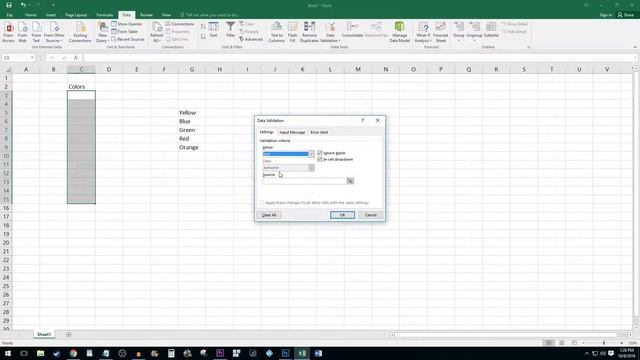Open Chrome from the taskbar
Screen dimensions: 640x360
pos(73,353)
